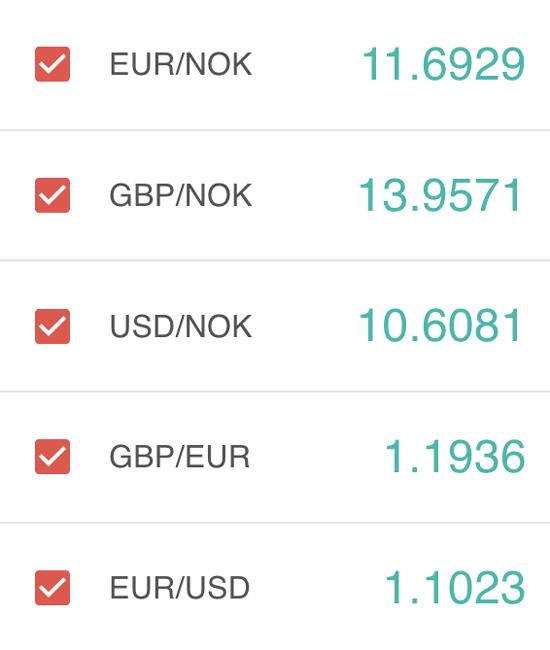Toggle the GBP/NOK red checkbox
Image resolution: width=550 pixels, height=650 pixels.
pos(52,195)
